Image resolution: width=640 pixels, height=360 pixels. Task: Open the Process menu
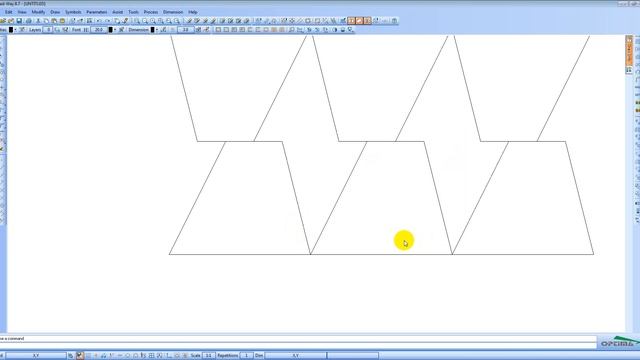pos(151,12)
